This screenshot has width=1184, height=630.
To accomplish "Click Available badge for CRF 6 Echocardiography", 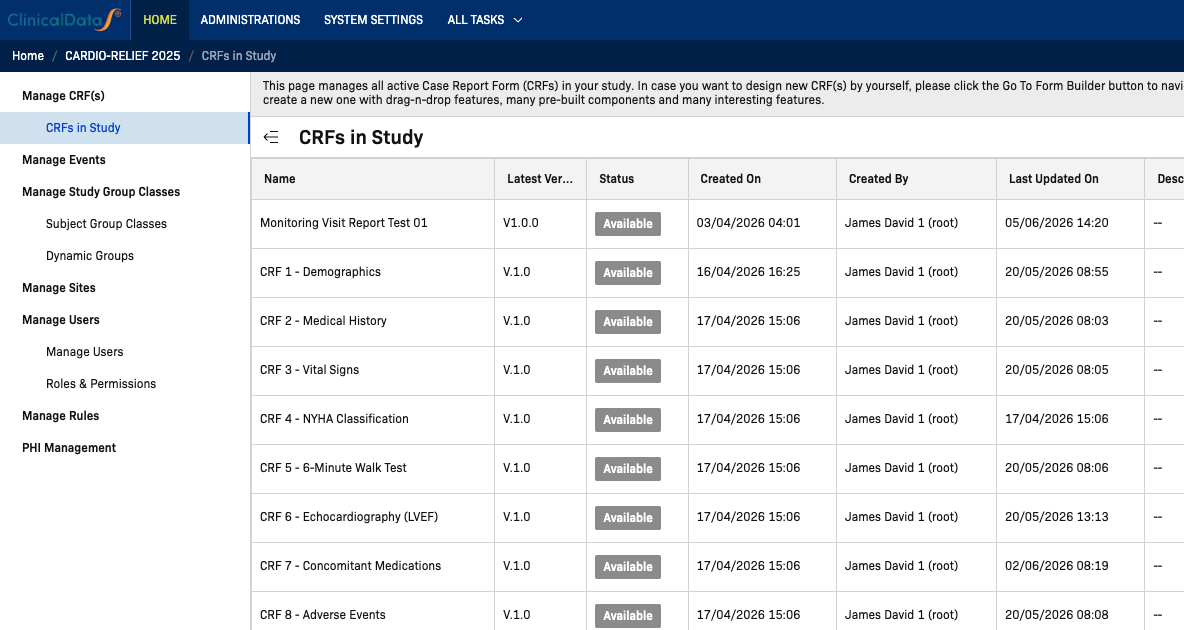I will coord(627,518).
